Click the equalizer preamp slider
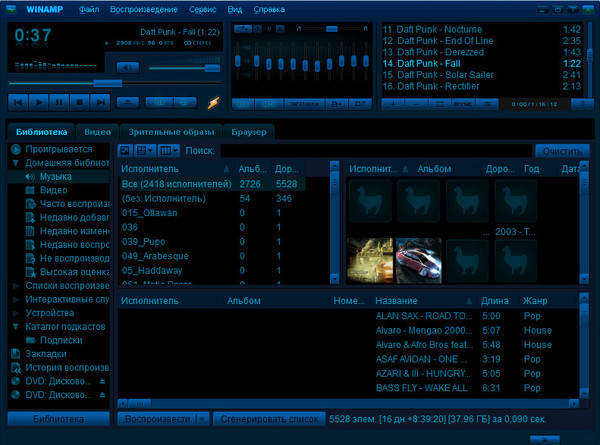Image resolution: width=600 pixels, height=445 pixels. coord(238,60)
